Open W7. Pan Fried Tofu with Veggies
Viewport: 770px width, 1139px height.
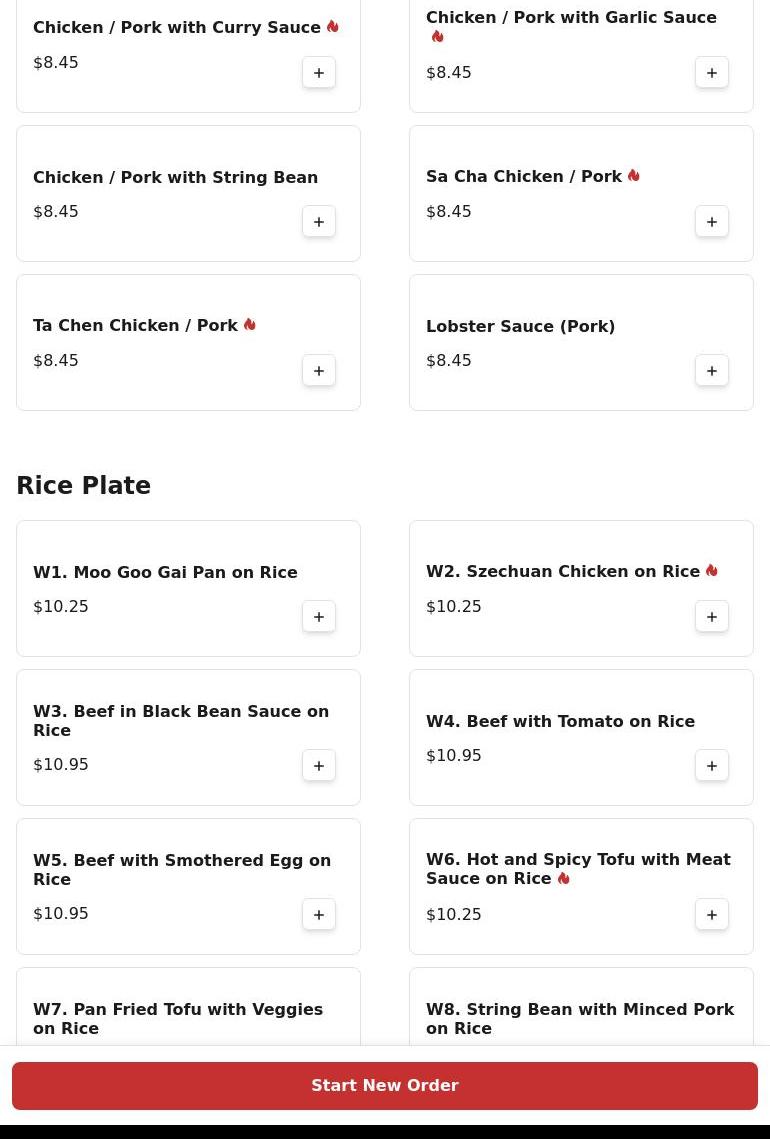(x=178, y=1019)
